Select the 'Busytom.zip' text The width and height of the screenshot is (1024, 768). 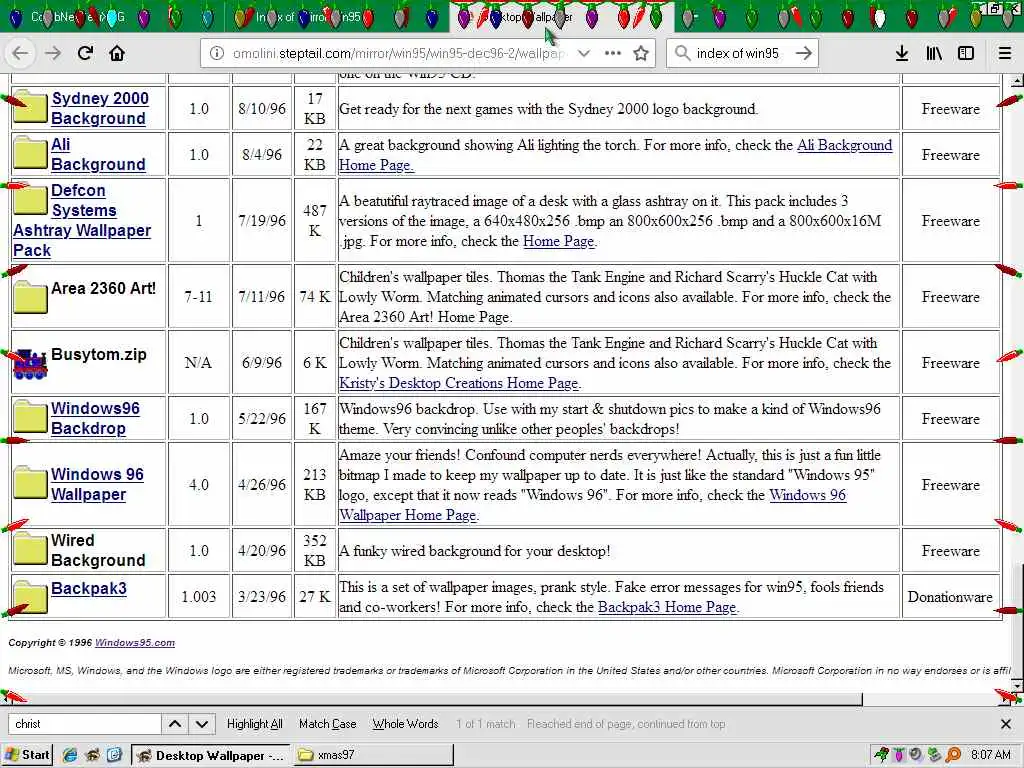(x=99, y=354)
